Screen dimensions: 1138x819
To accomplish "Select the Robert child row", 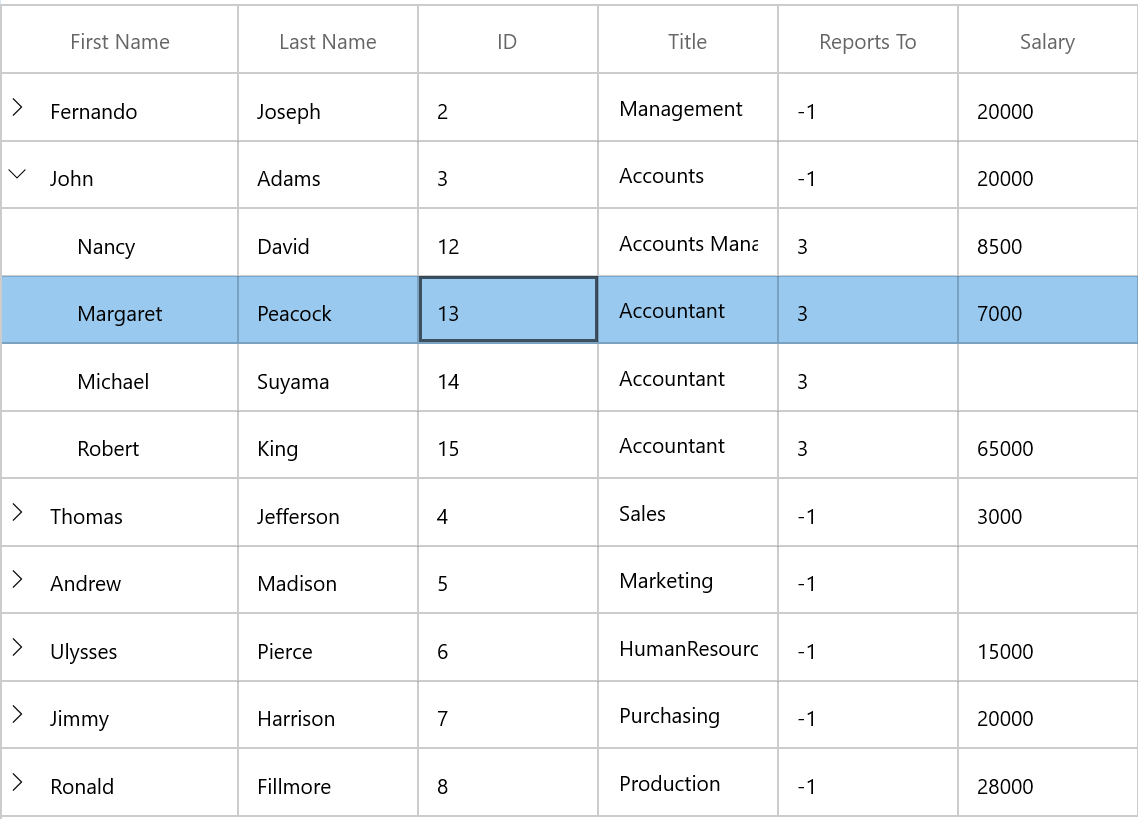I will 108,449.
